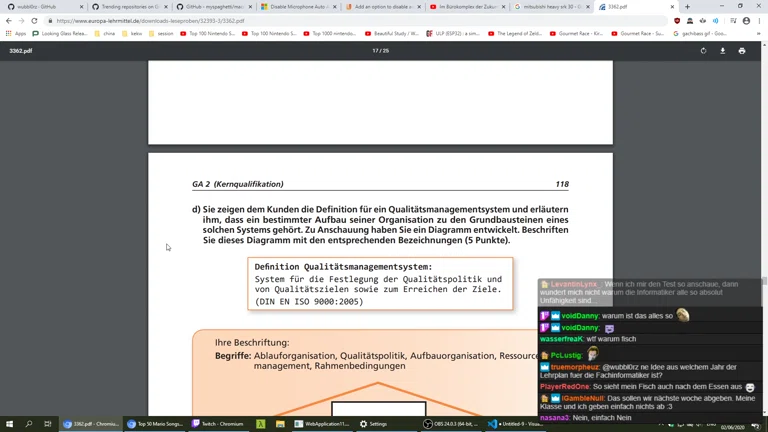Open Windows Start menu

(x=9, y=424)
